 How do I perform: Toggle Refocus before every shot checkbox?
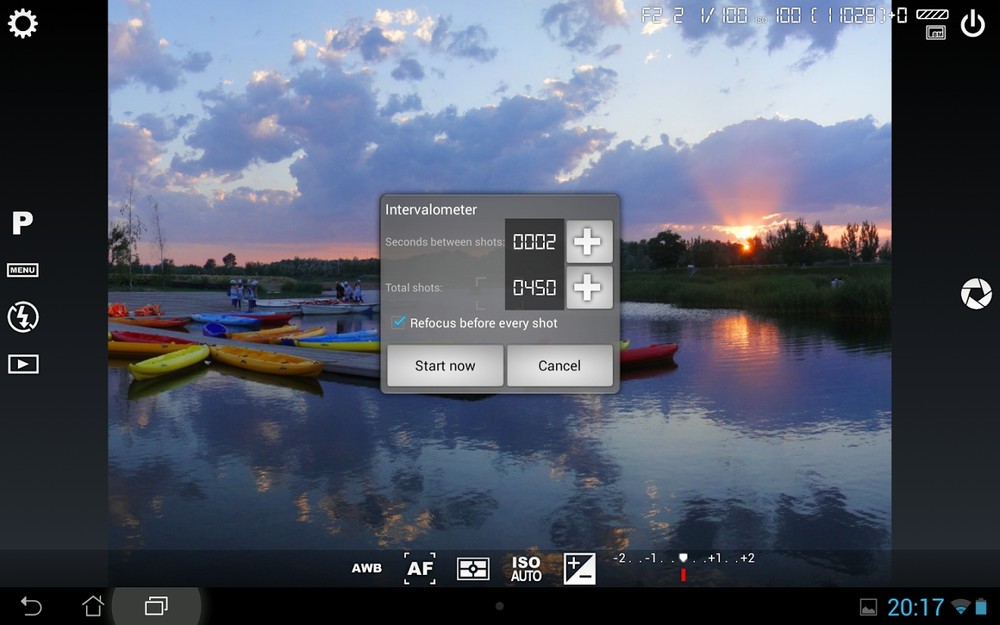click(400, 323)
